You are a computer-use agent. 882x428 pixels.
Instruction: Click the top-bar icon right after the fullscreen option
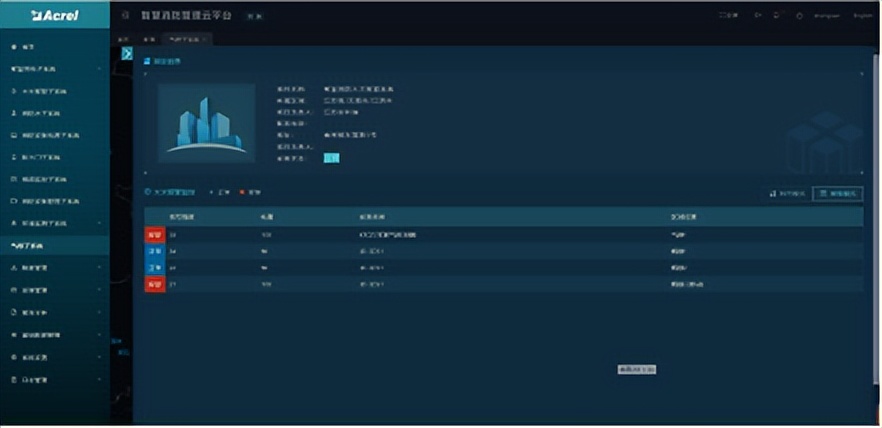tap(758, 16)
